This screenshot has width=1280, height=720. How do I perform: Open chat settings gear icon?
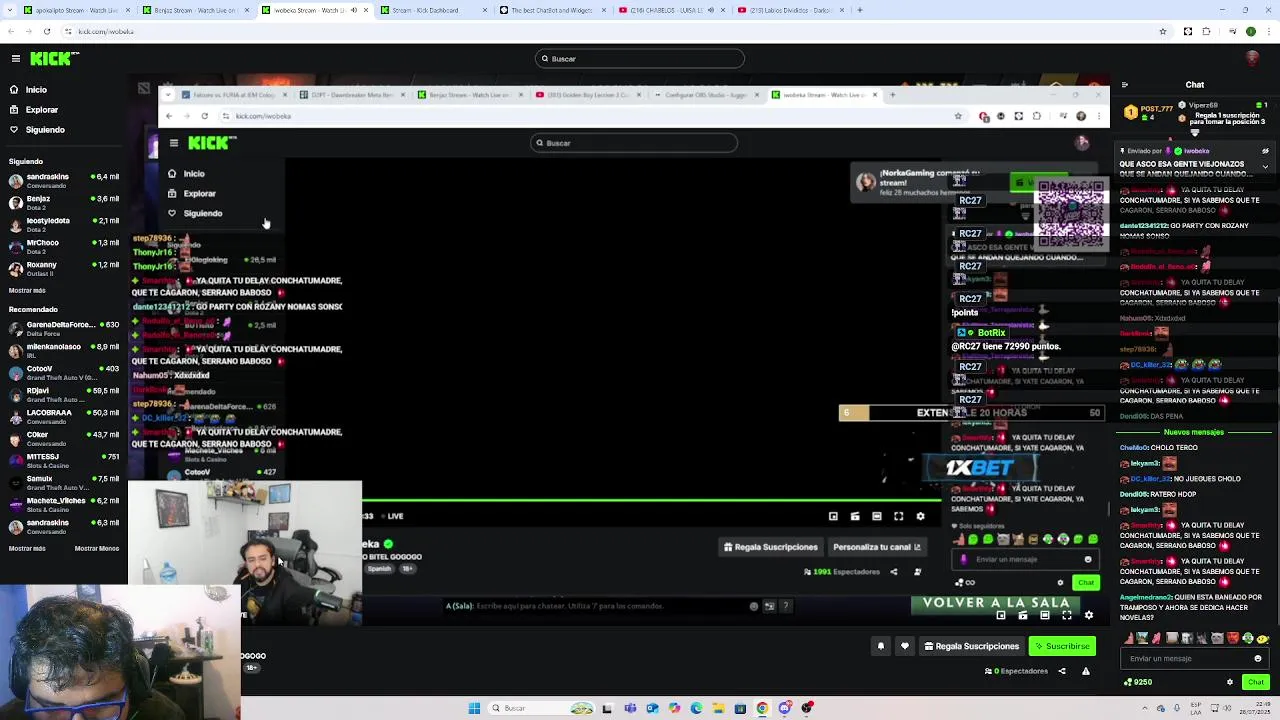point(1230,682)
